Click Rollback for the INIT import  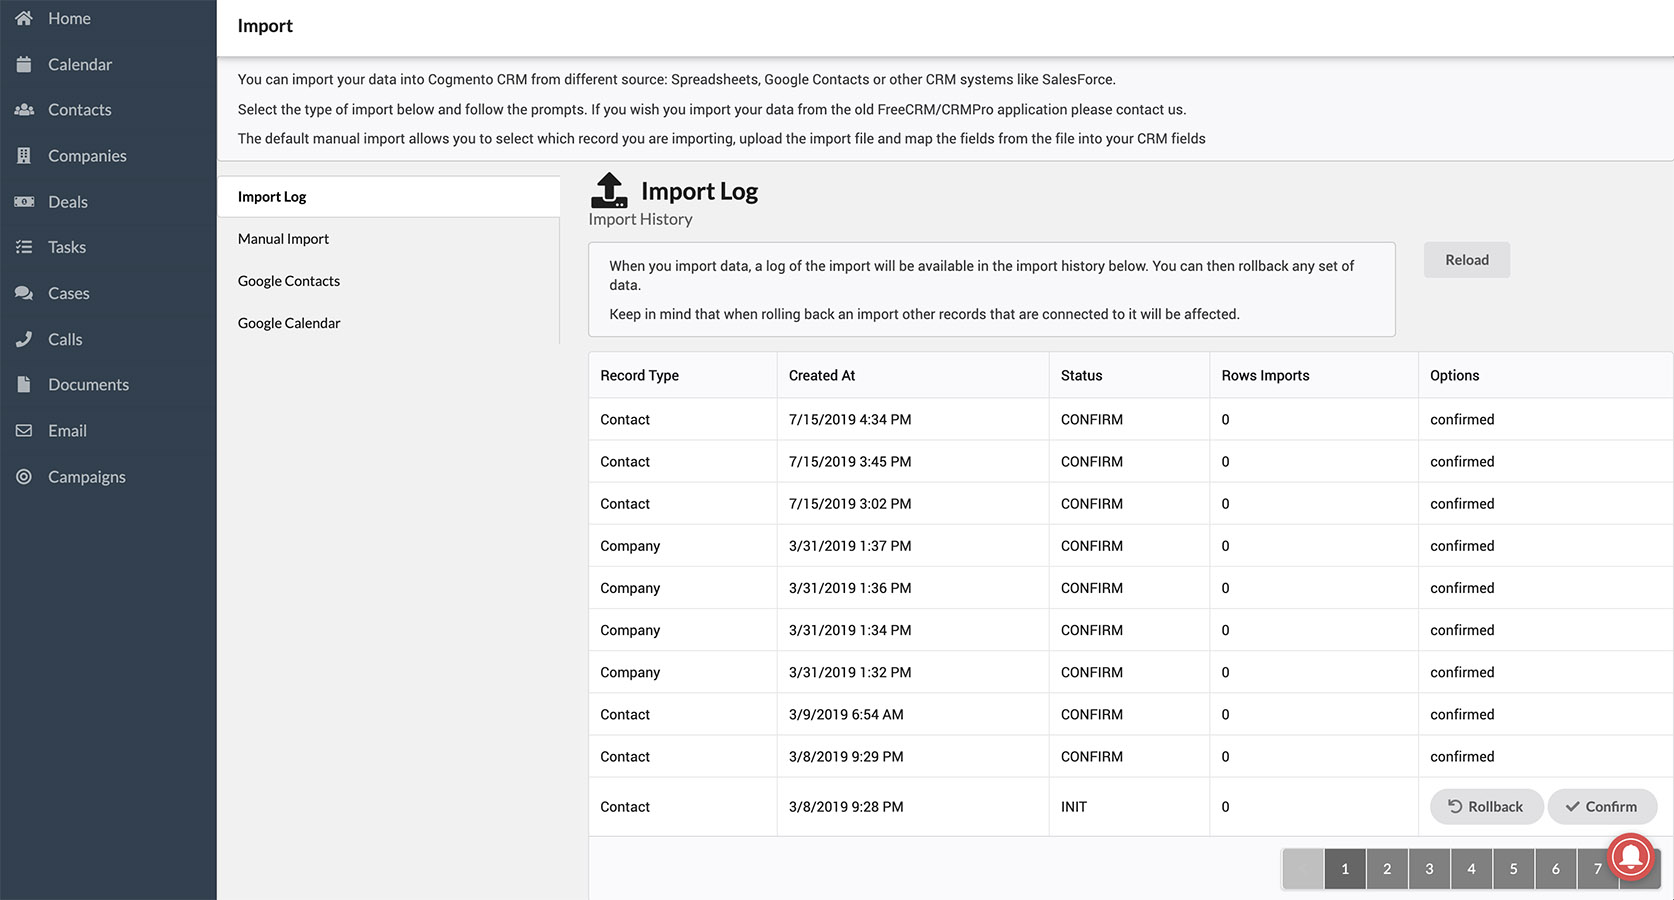[x=1486, y=807]
